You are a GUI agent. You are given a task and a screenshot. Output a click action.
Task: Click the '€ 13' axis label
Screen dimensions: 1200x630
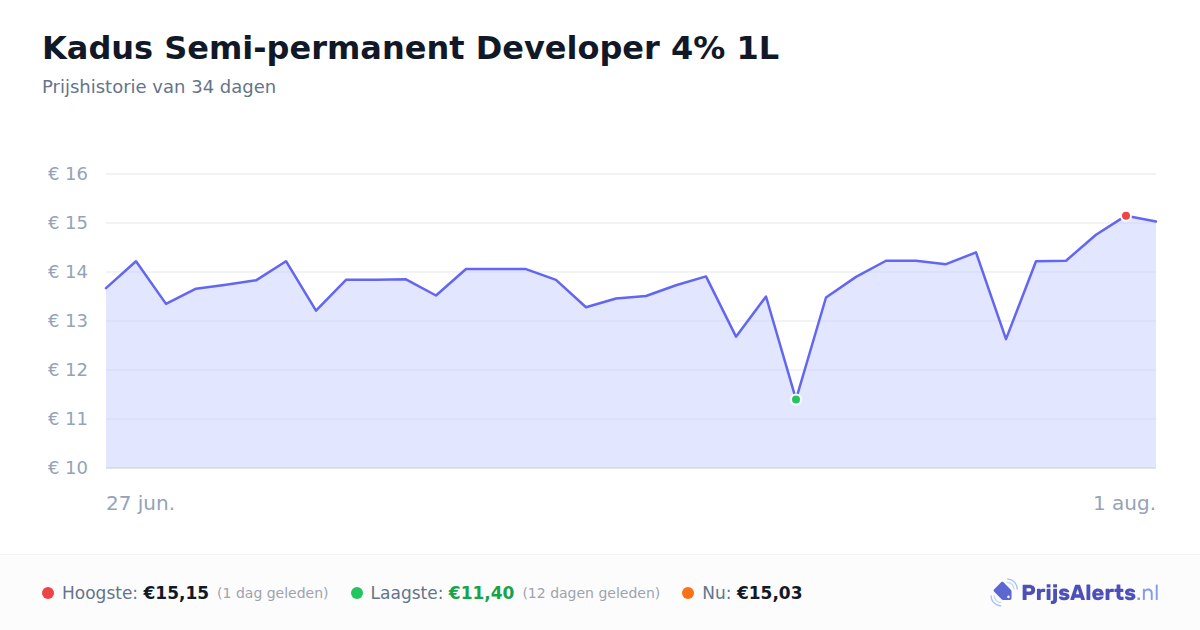pyautogui.click(x=68, y=321)
